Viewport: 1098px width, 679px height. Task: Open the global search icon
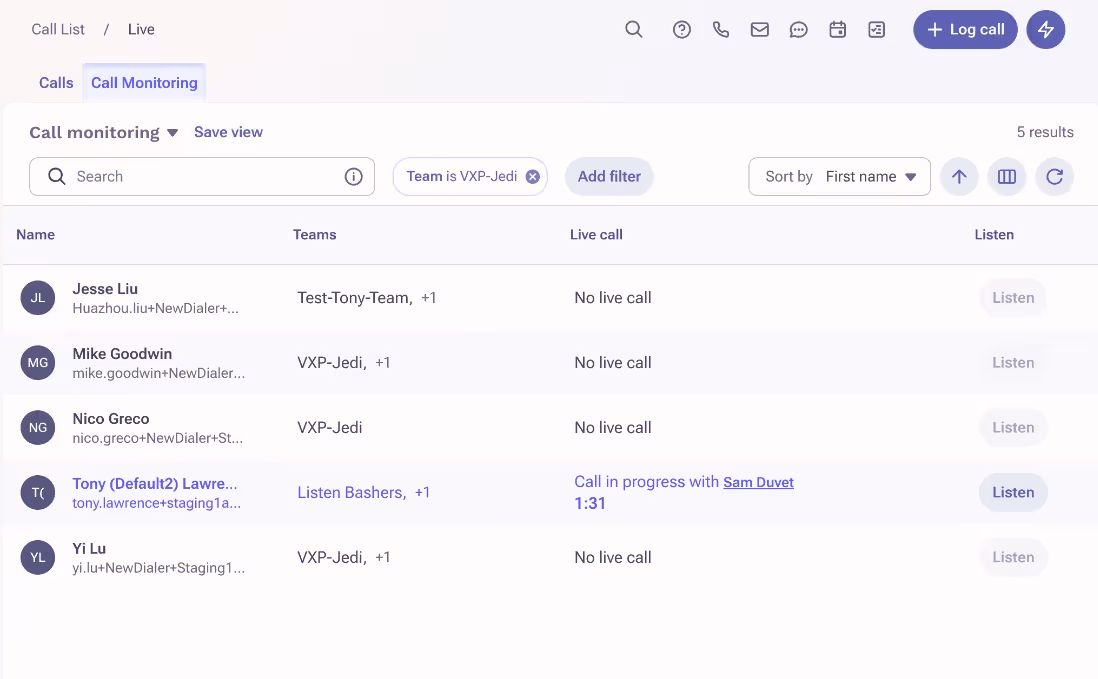point(633,29)
